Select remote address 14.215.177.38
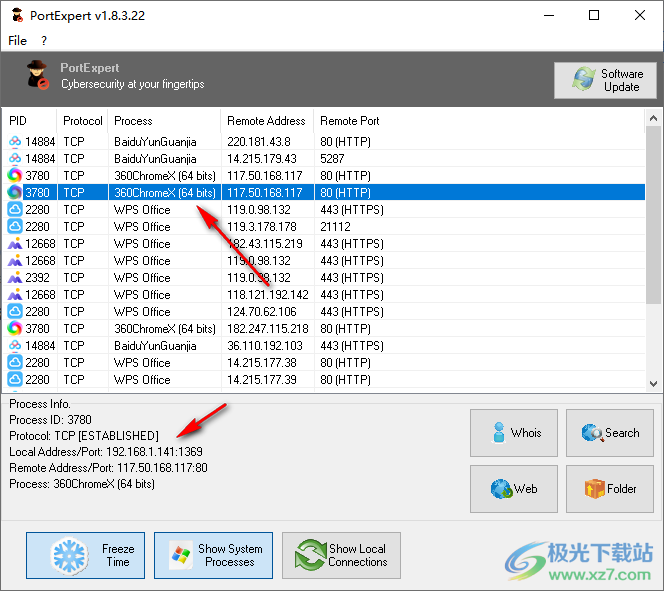664x591 pixels. 262,362
